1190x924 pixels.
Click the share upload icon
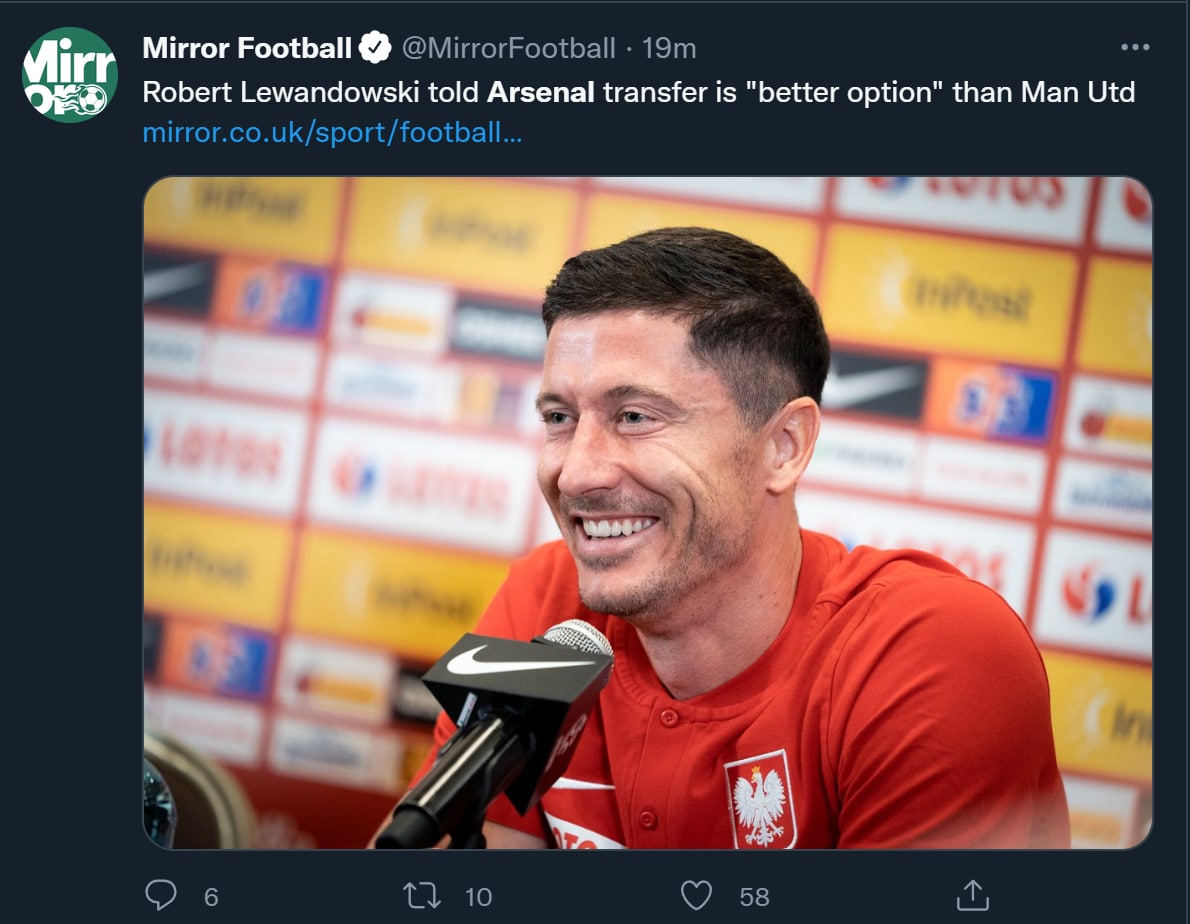(972, 895)
